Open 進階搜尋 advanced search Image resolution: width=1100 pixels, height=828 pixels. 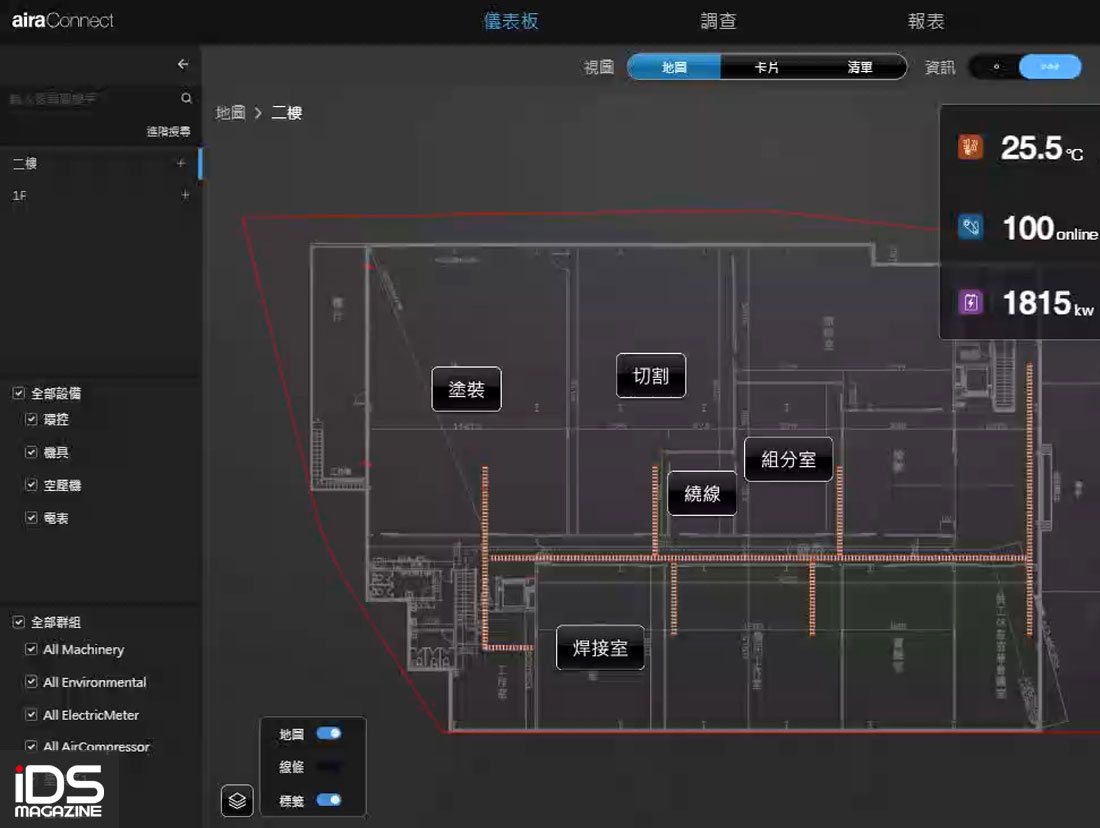pyautogui.click(x=168, y=131)
